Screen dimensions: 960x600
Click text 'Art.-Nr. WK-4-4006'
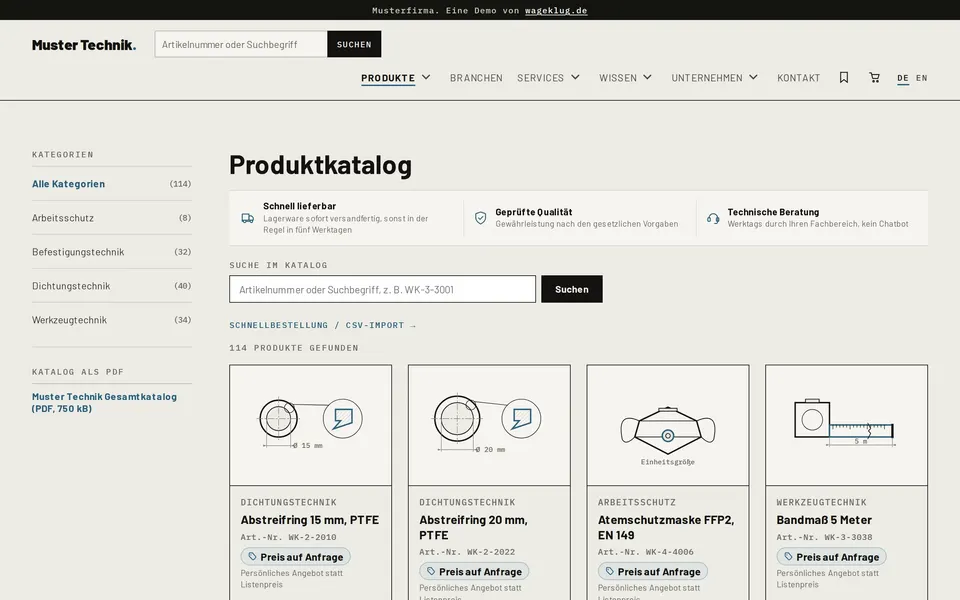coord(646,552)
